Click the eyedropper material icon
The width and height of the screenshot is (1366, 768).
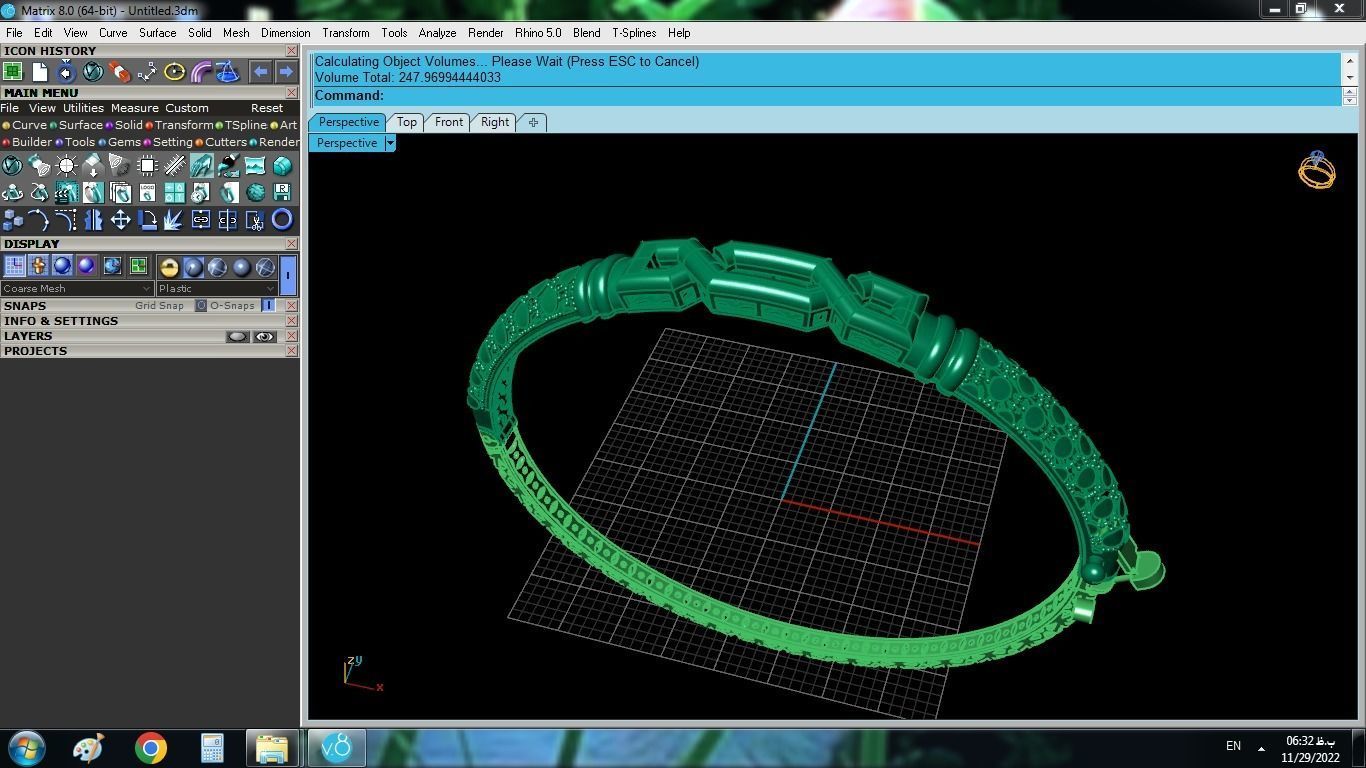pyautogui.click(x=228, y=166)
